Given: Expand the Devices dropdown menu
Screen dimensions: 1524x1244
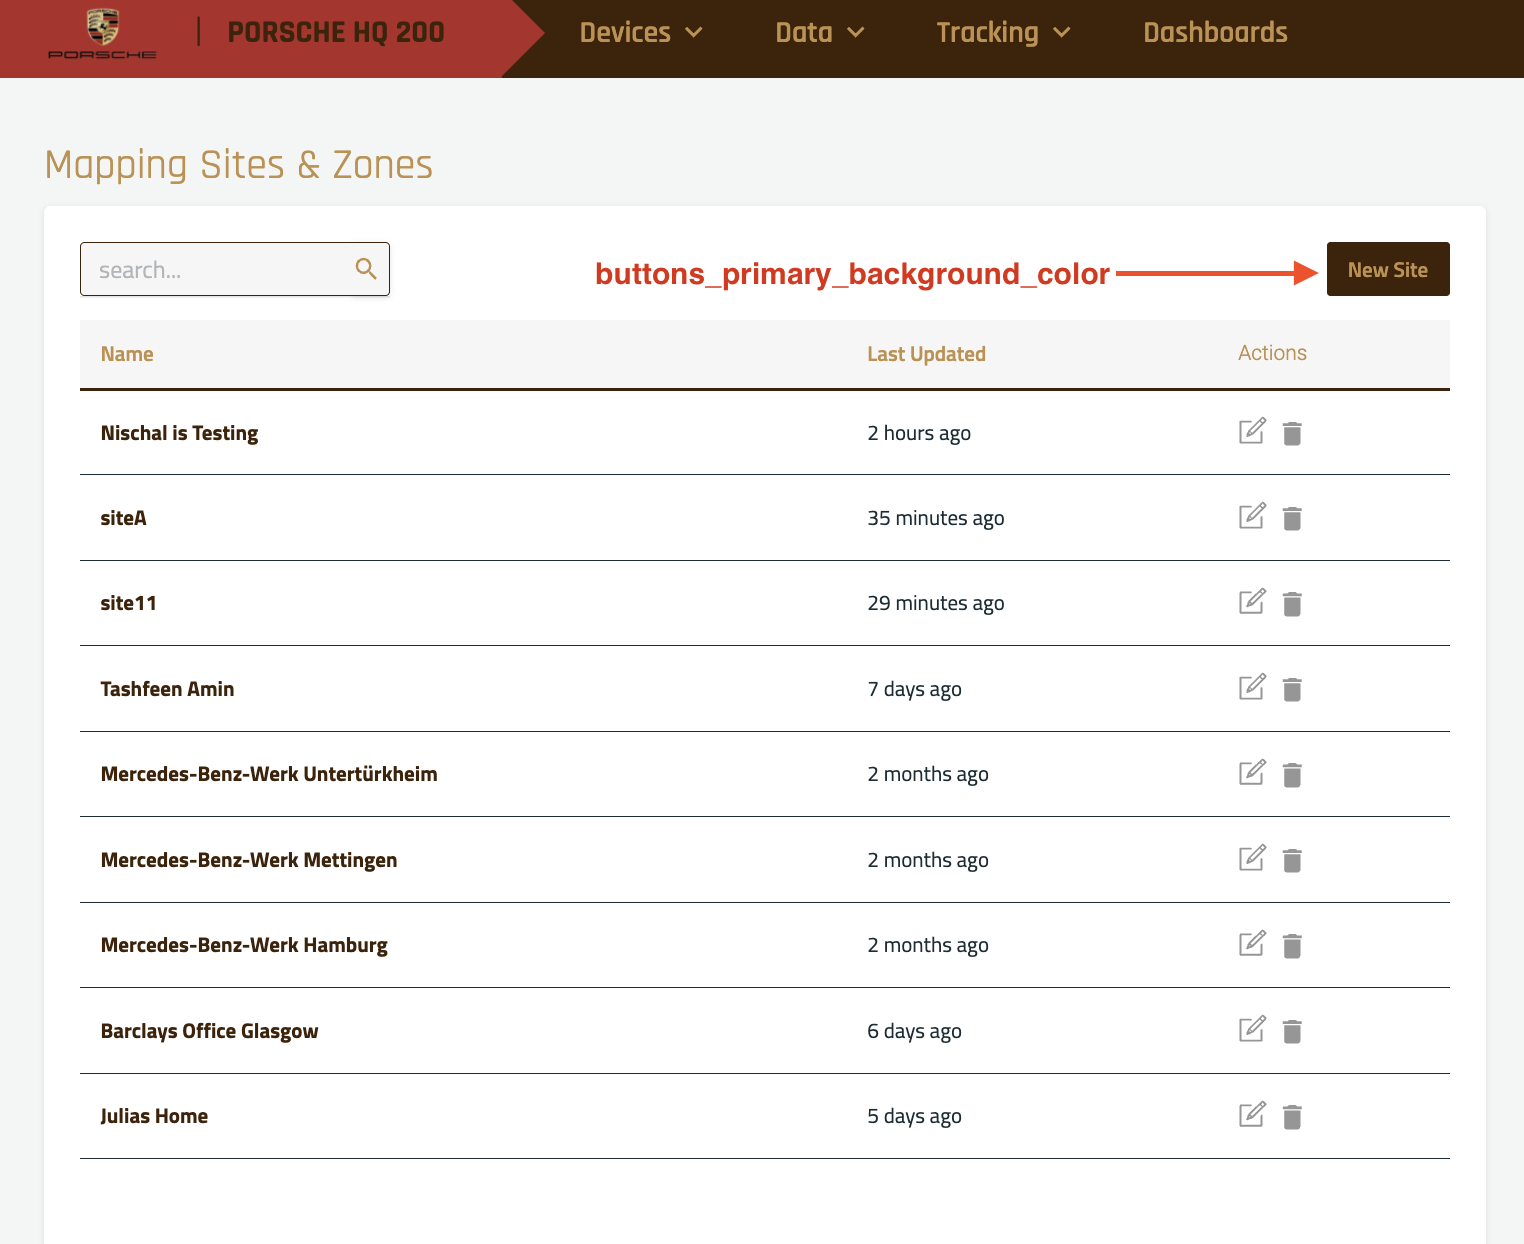Looking at the screenshot, I should 641,33.
